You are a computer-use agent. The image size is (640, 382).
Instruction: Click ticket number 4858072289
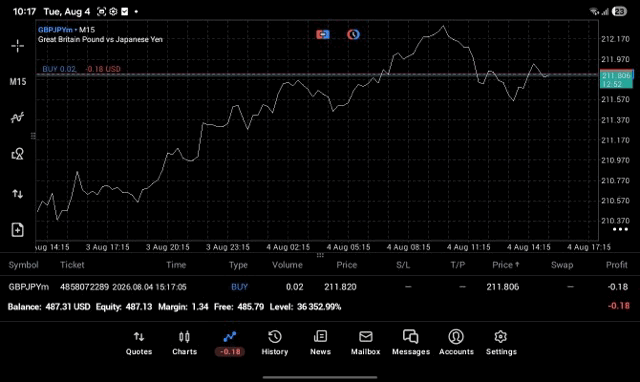pyautogui.click(x=84, y=287)
